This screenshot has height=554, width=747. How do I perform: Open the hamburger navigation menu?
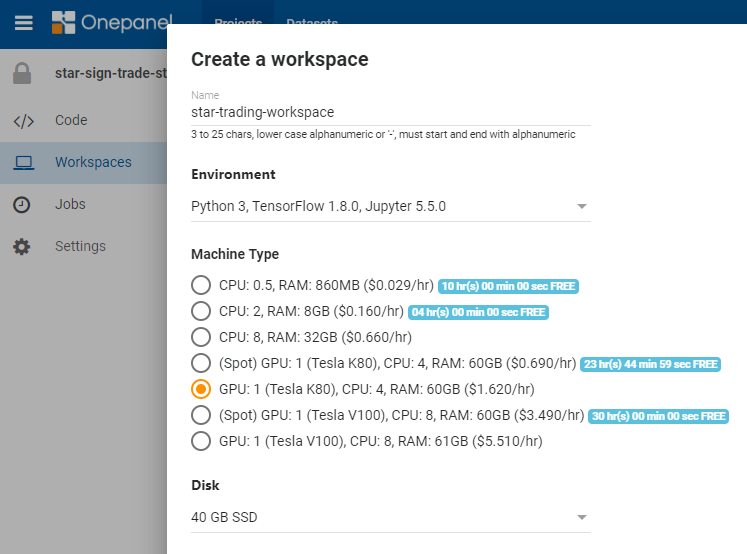pyautogui.click(x=23, y=22)
